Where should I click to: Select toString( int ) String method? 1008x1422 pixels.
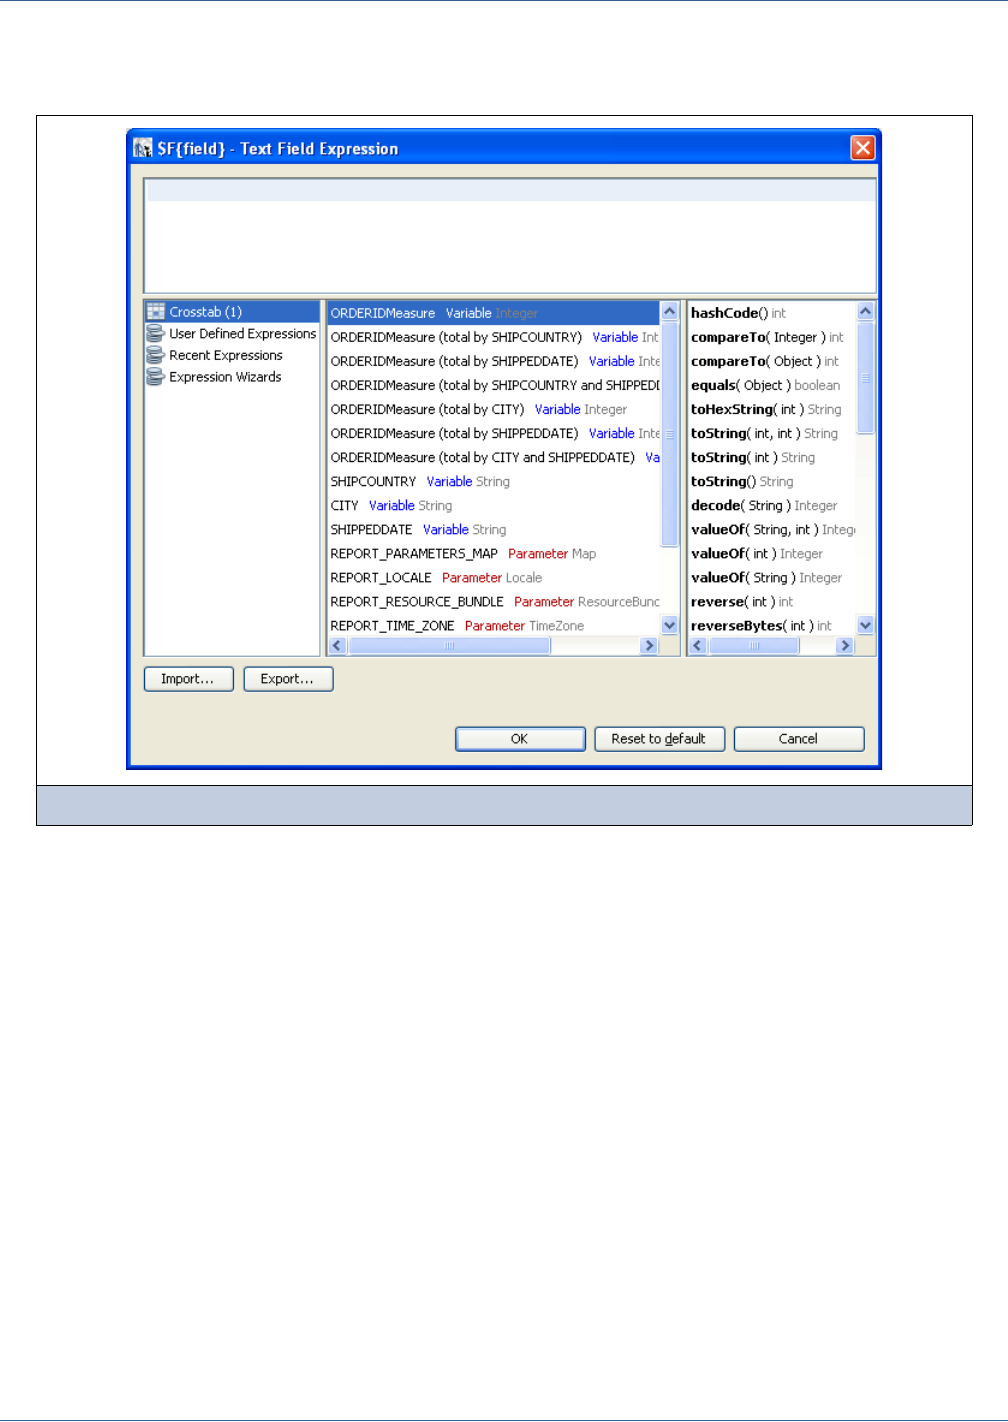pyautogui.click(x=772, y=457)
